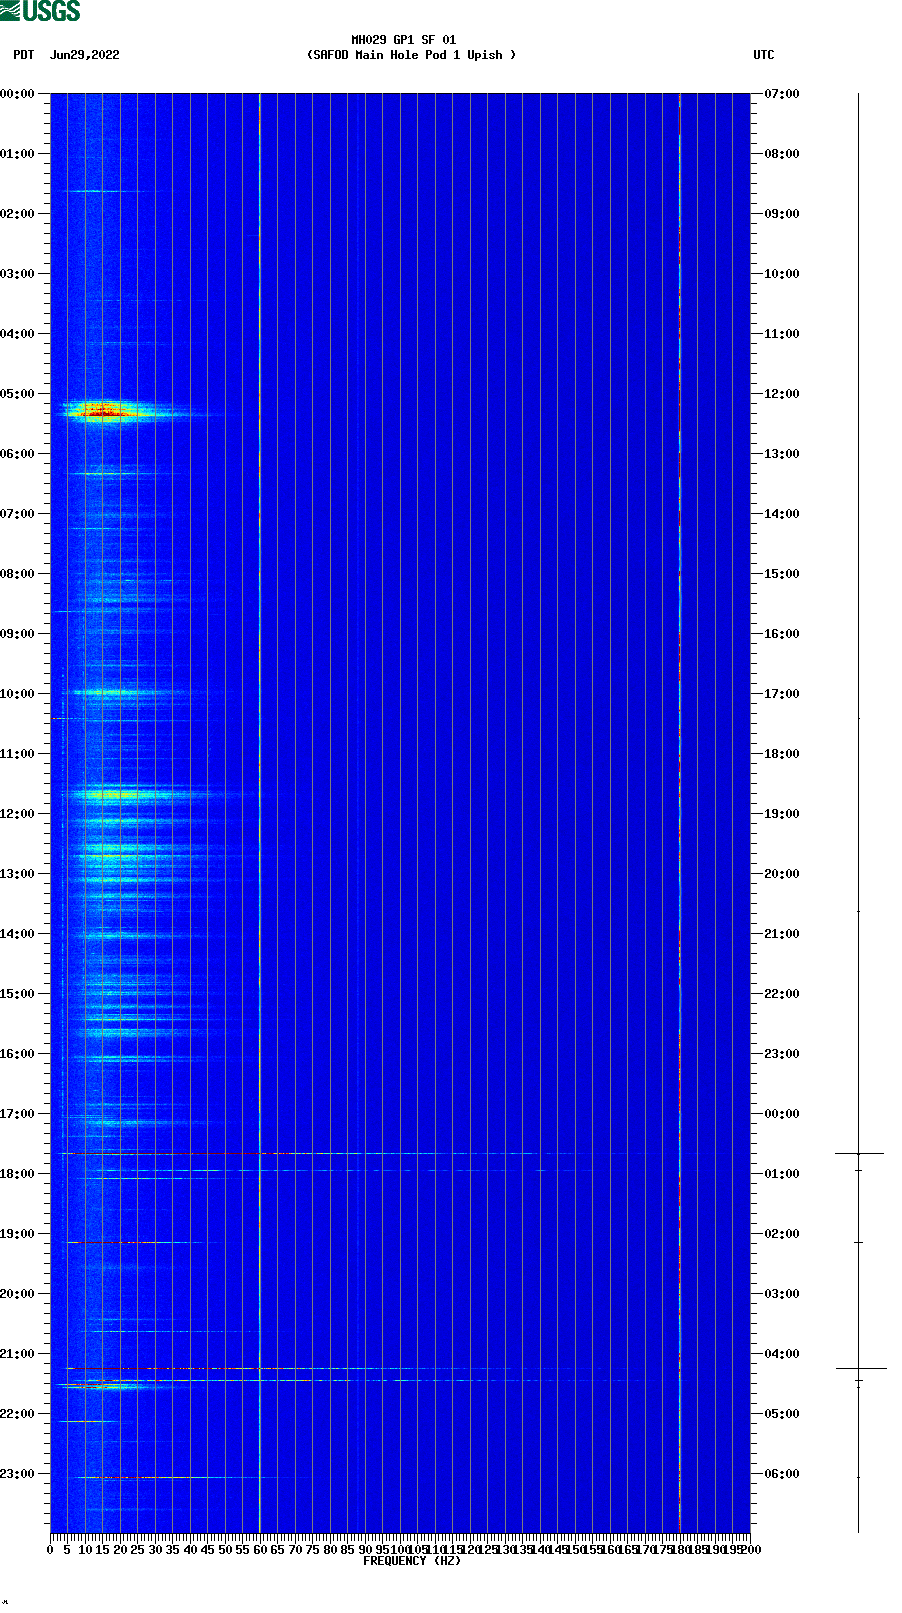Click the red horizontal streak just after 19:00 PDT
Viewport: 902px width, 1613px height.
pos(125,1242)
